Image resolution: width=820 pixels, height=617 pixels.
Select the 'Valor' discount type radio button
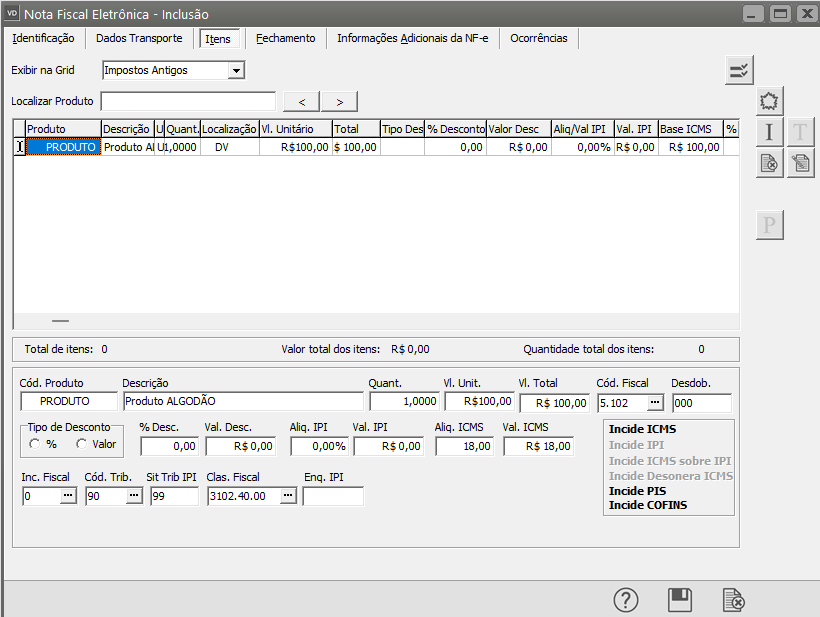pyautogui.click(x=82, y=444)
